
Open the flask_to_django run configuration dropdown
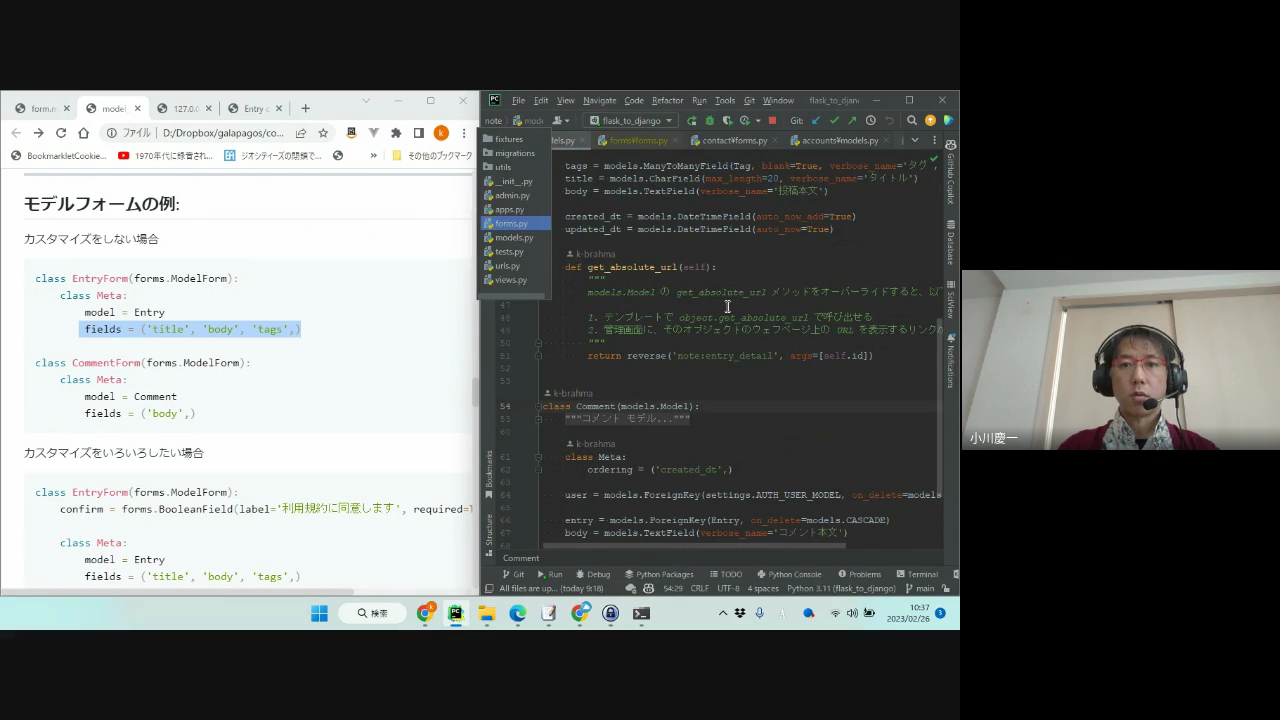pyautogui.click(x=630, y=121)
